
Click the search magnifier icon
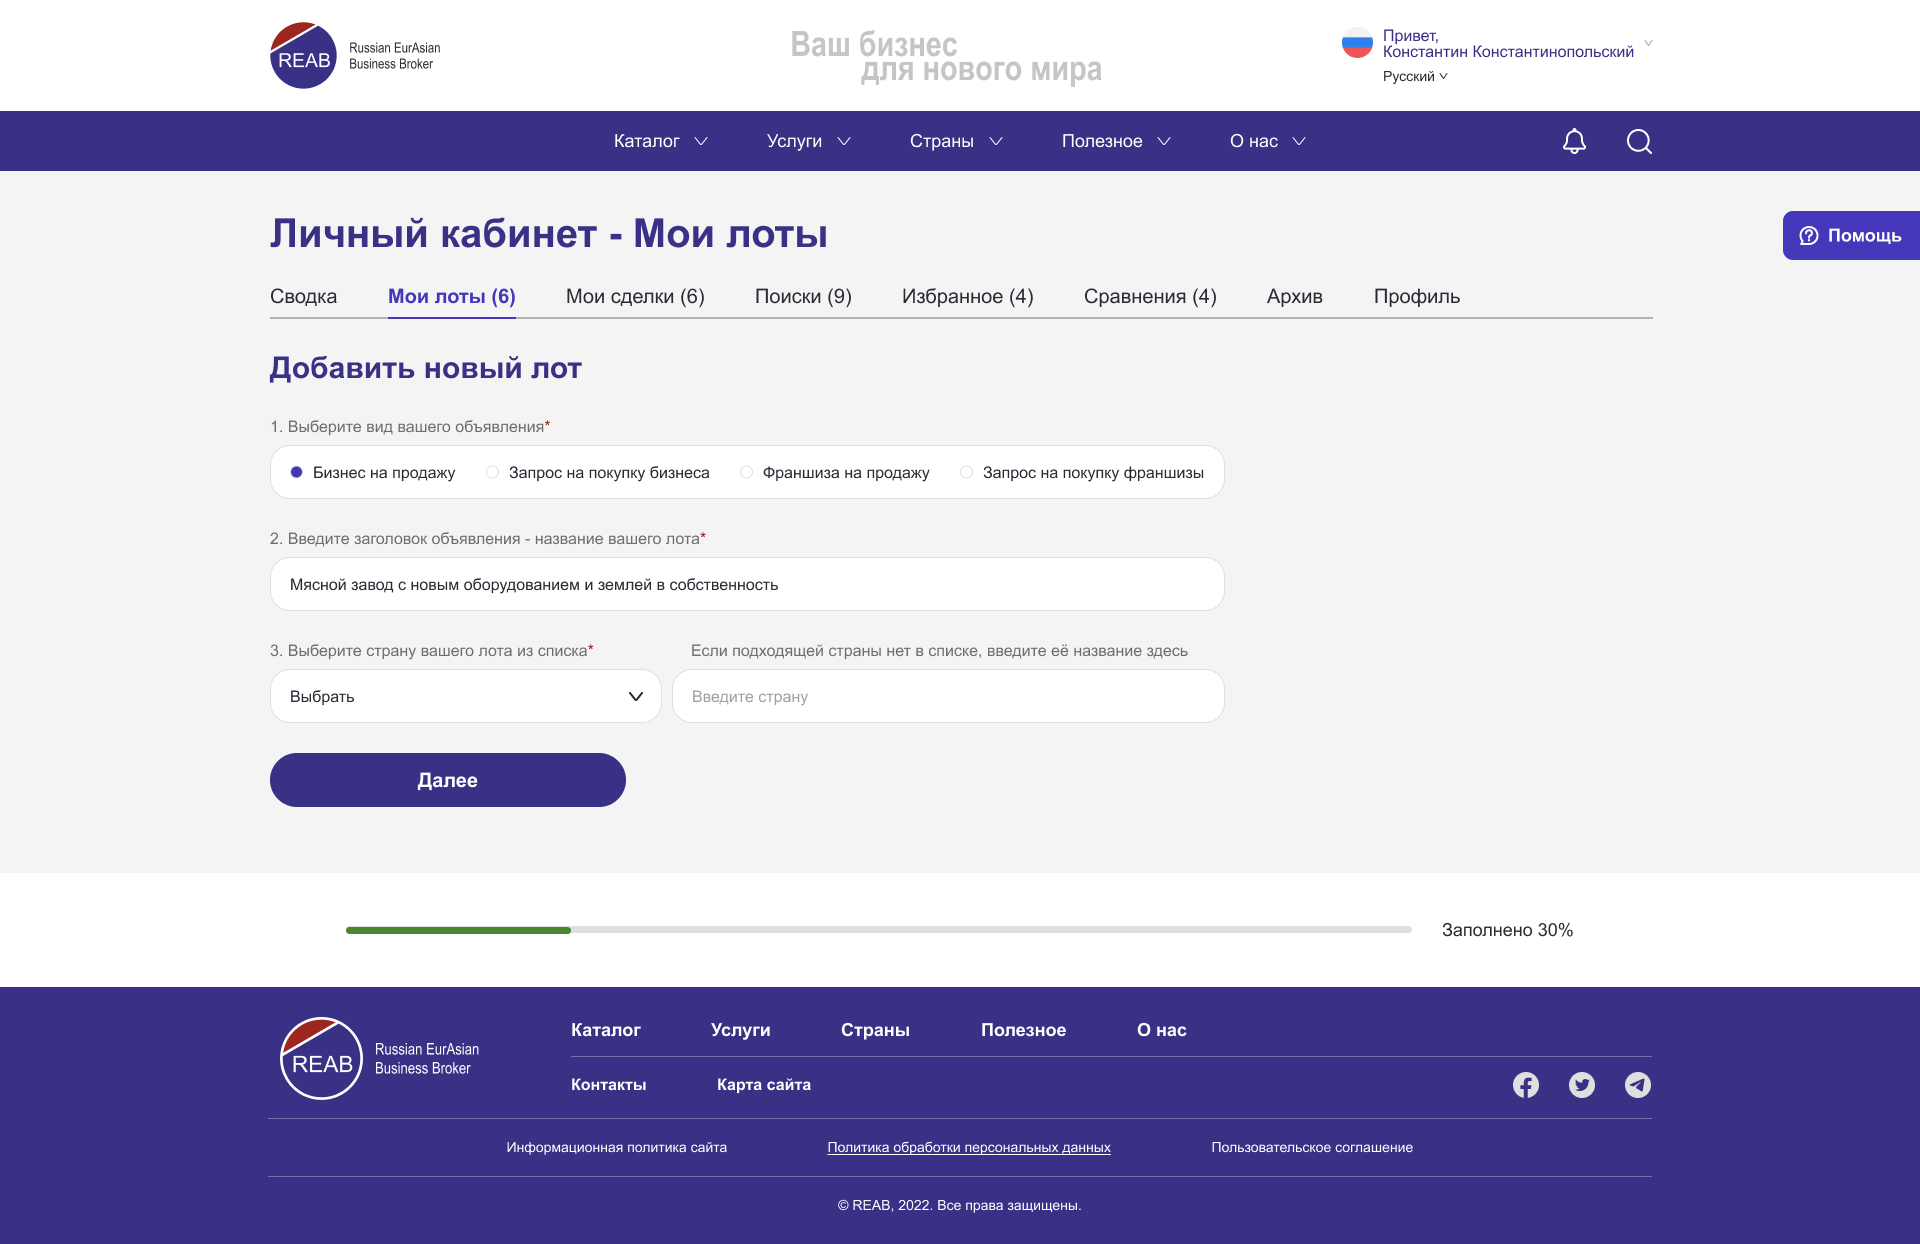tap(1639, 141)
